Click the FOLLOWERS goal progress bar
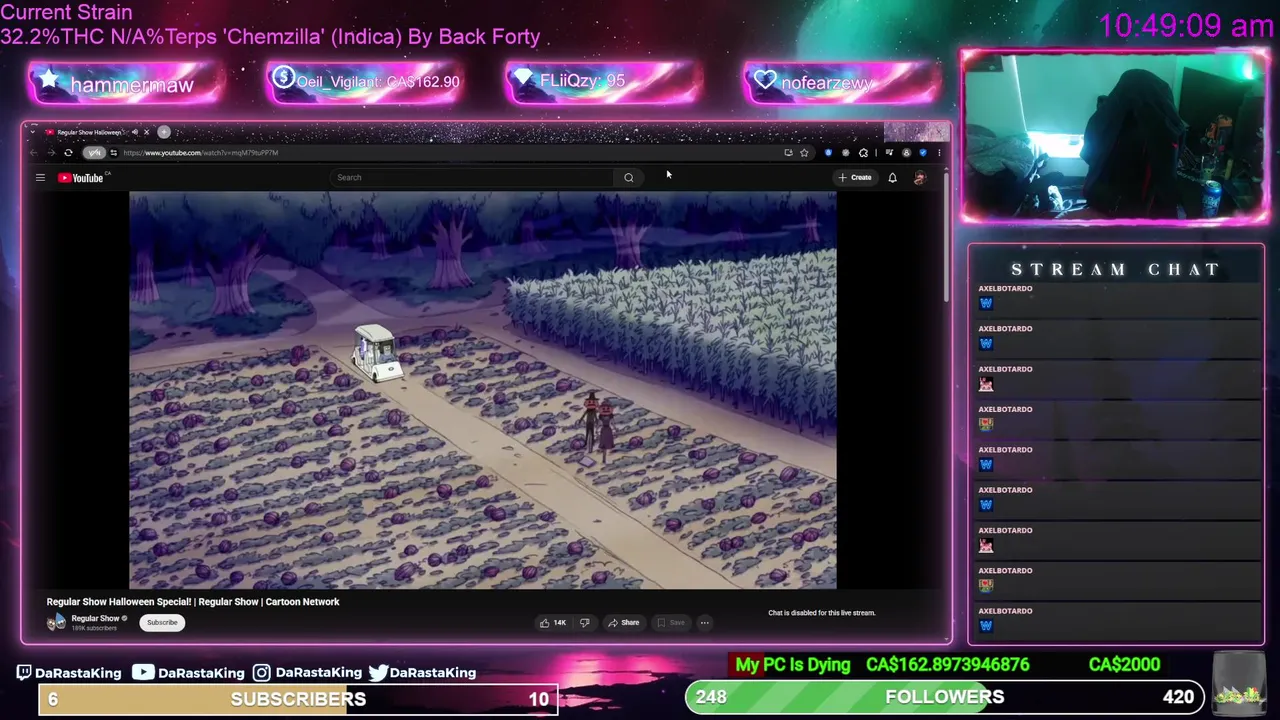The image size is (1280, 720). point(944,697)
